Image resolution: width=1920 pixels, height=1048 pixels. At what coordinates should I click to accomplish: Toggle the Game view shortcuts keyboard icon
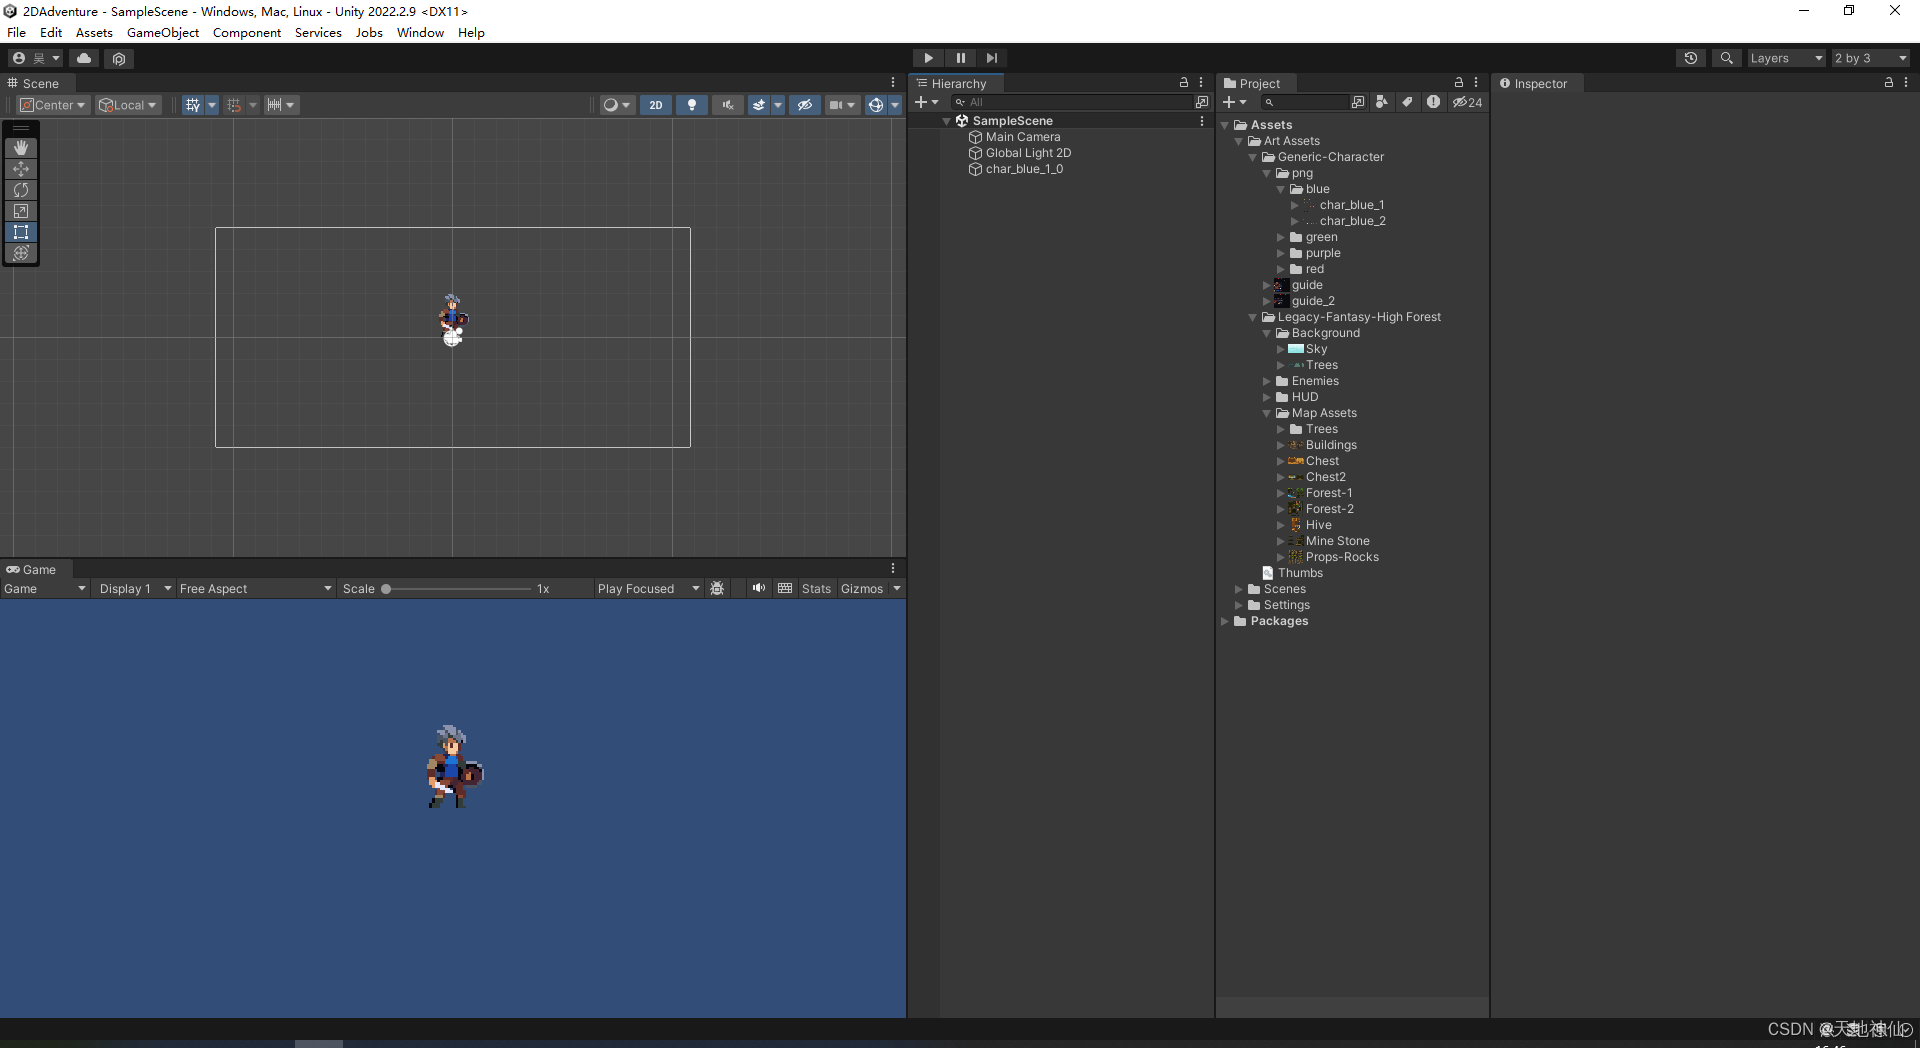(x=785, y=589)
